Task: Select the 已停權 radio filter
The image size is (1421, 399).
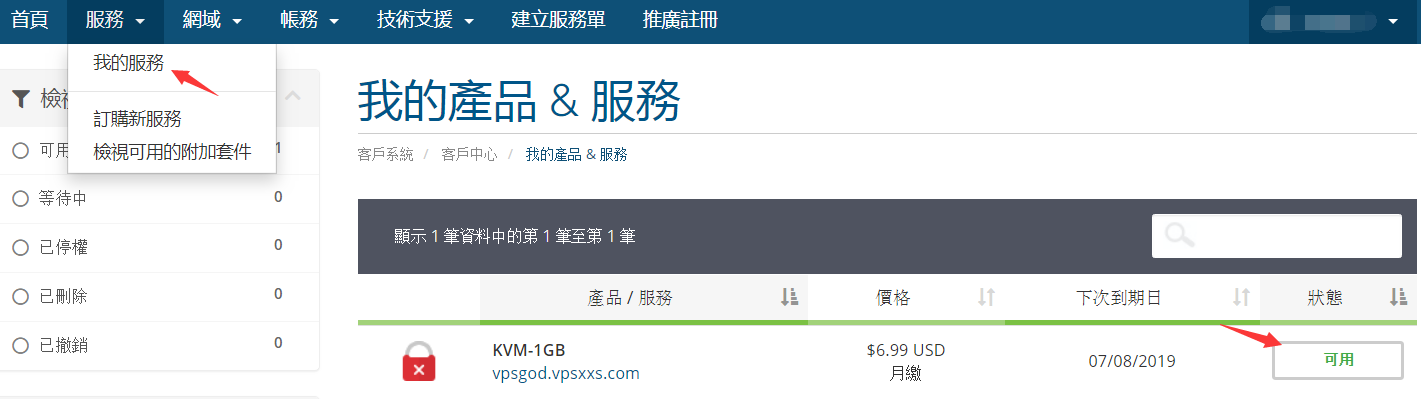Action: click(20, 248)
